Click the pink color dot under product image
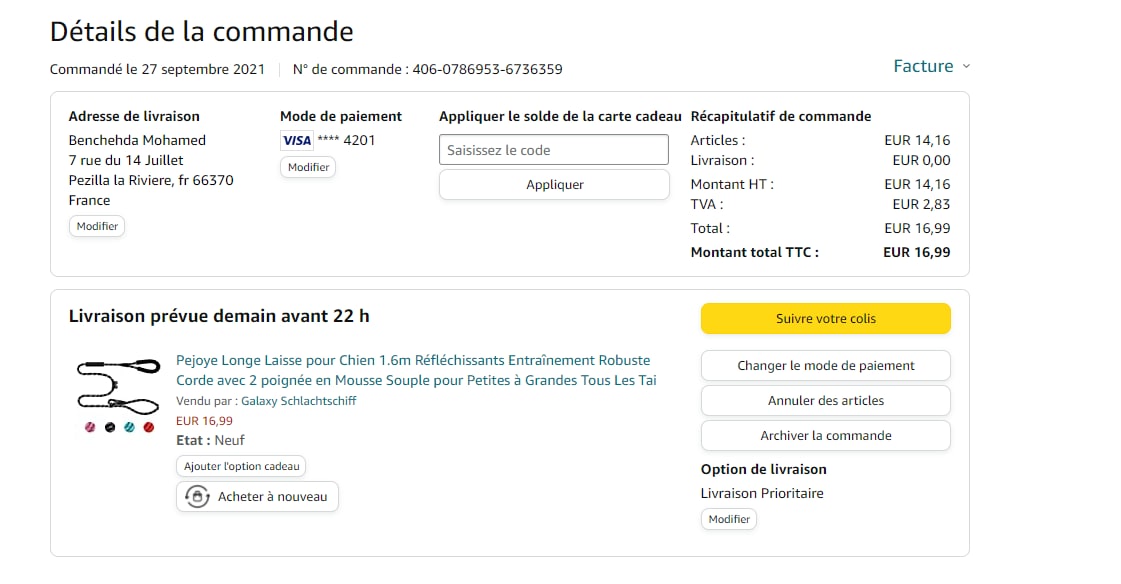Image resolution: width=1121 pixels, height=584 pixels. (90, 427)
